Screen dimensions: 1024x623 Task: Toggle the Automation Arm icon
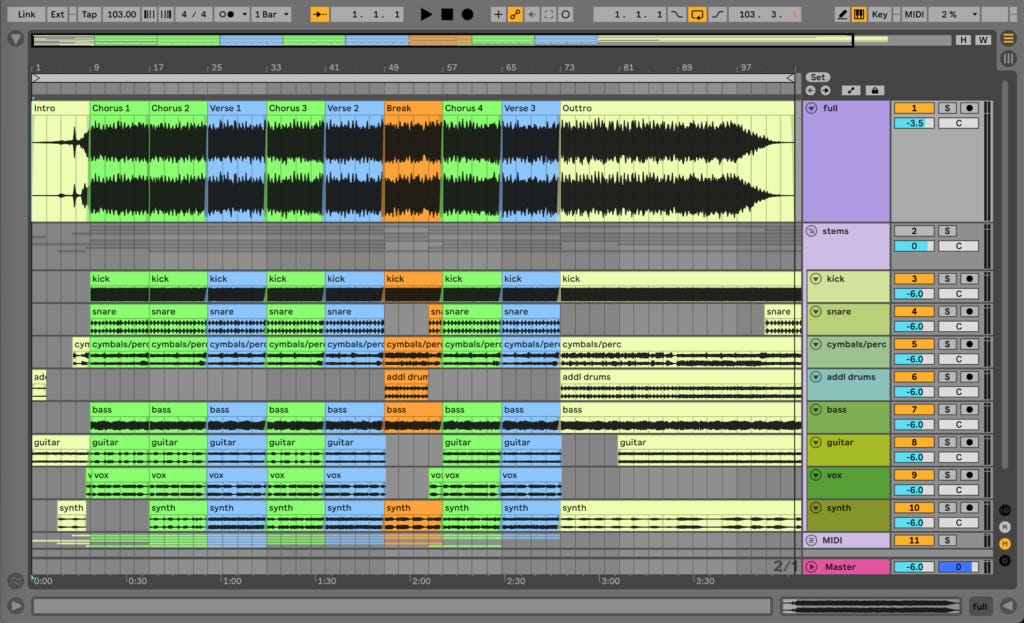tap(515, 14)
